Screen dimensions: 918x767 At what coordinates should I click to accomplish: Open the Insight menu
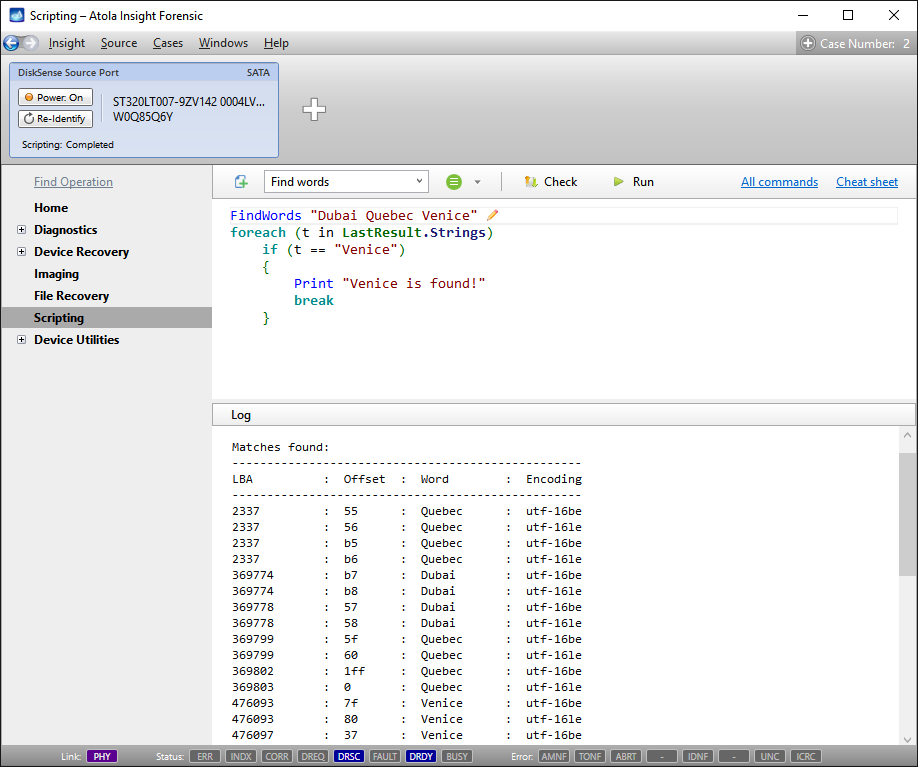click(x=67, y=43)
